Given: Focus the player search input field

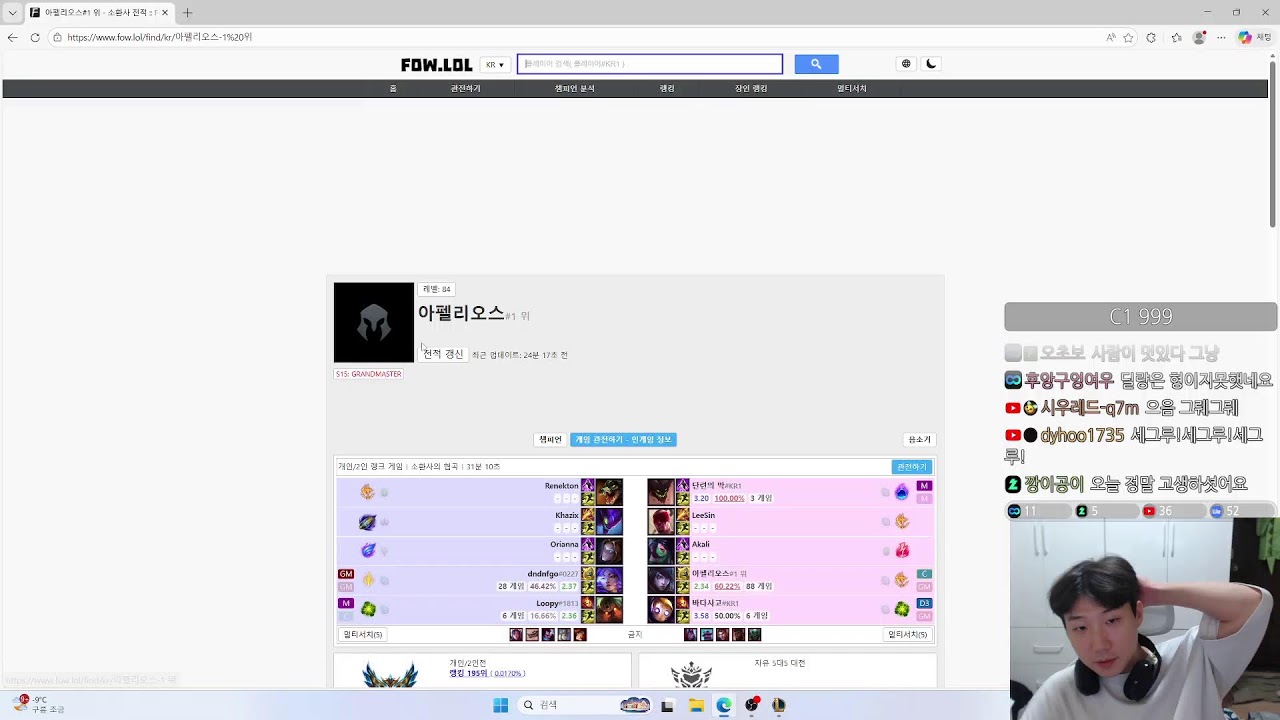Looking at the screenshot, I should pyautogui.click(x=650, y=64).
